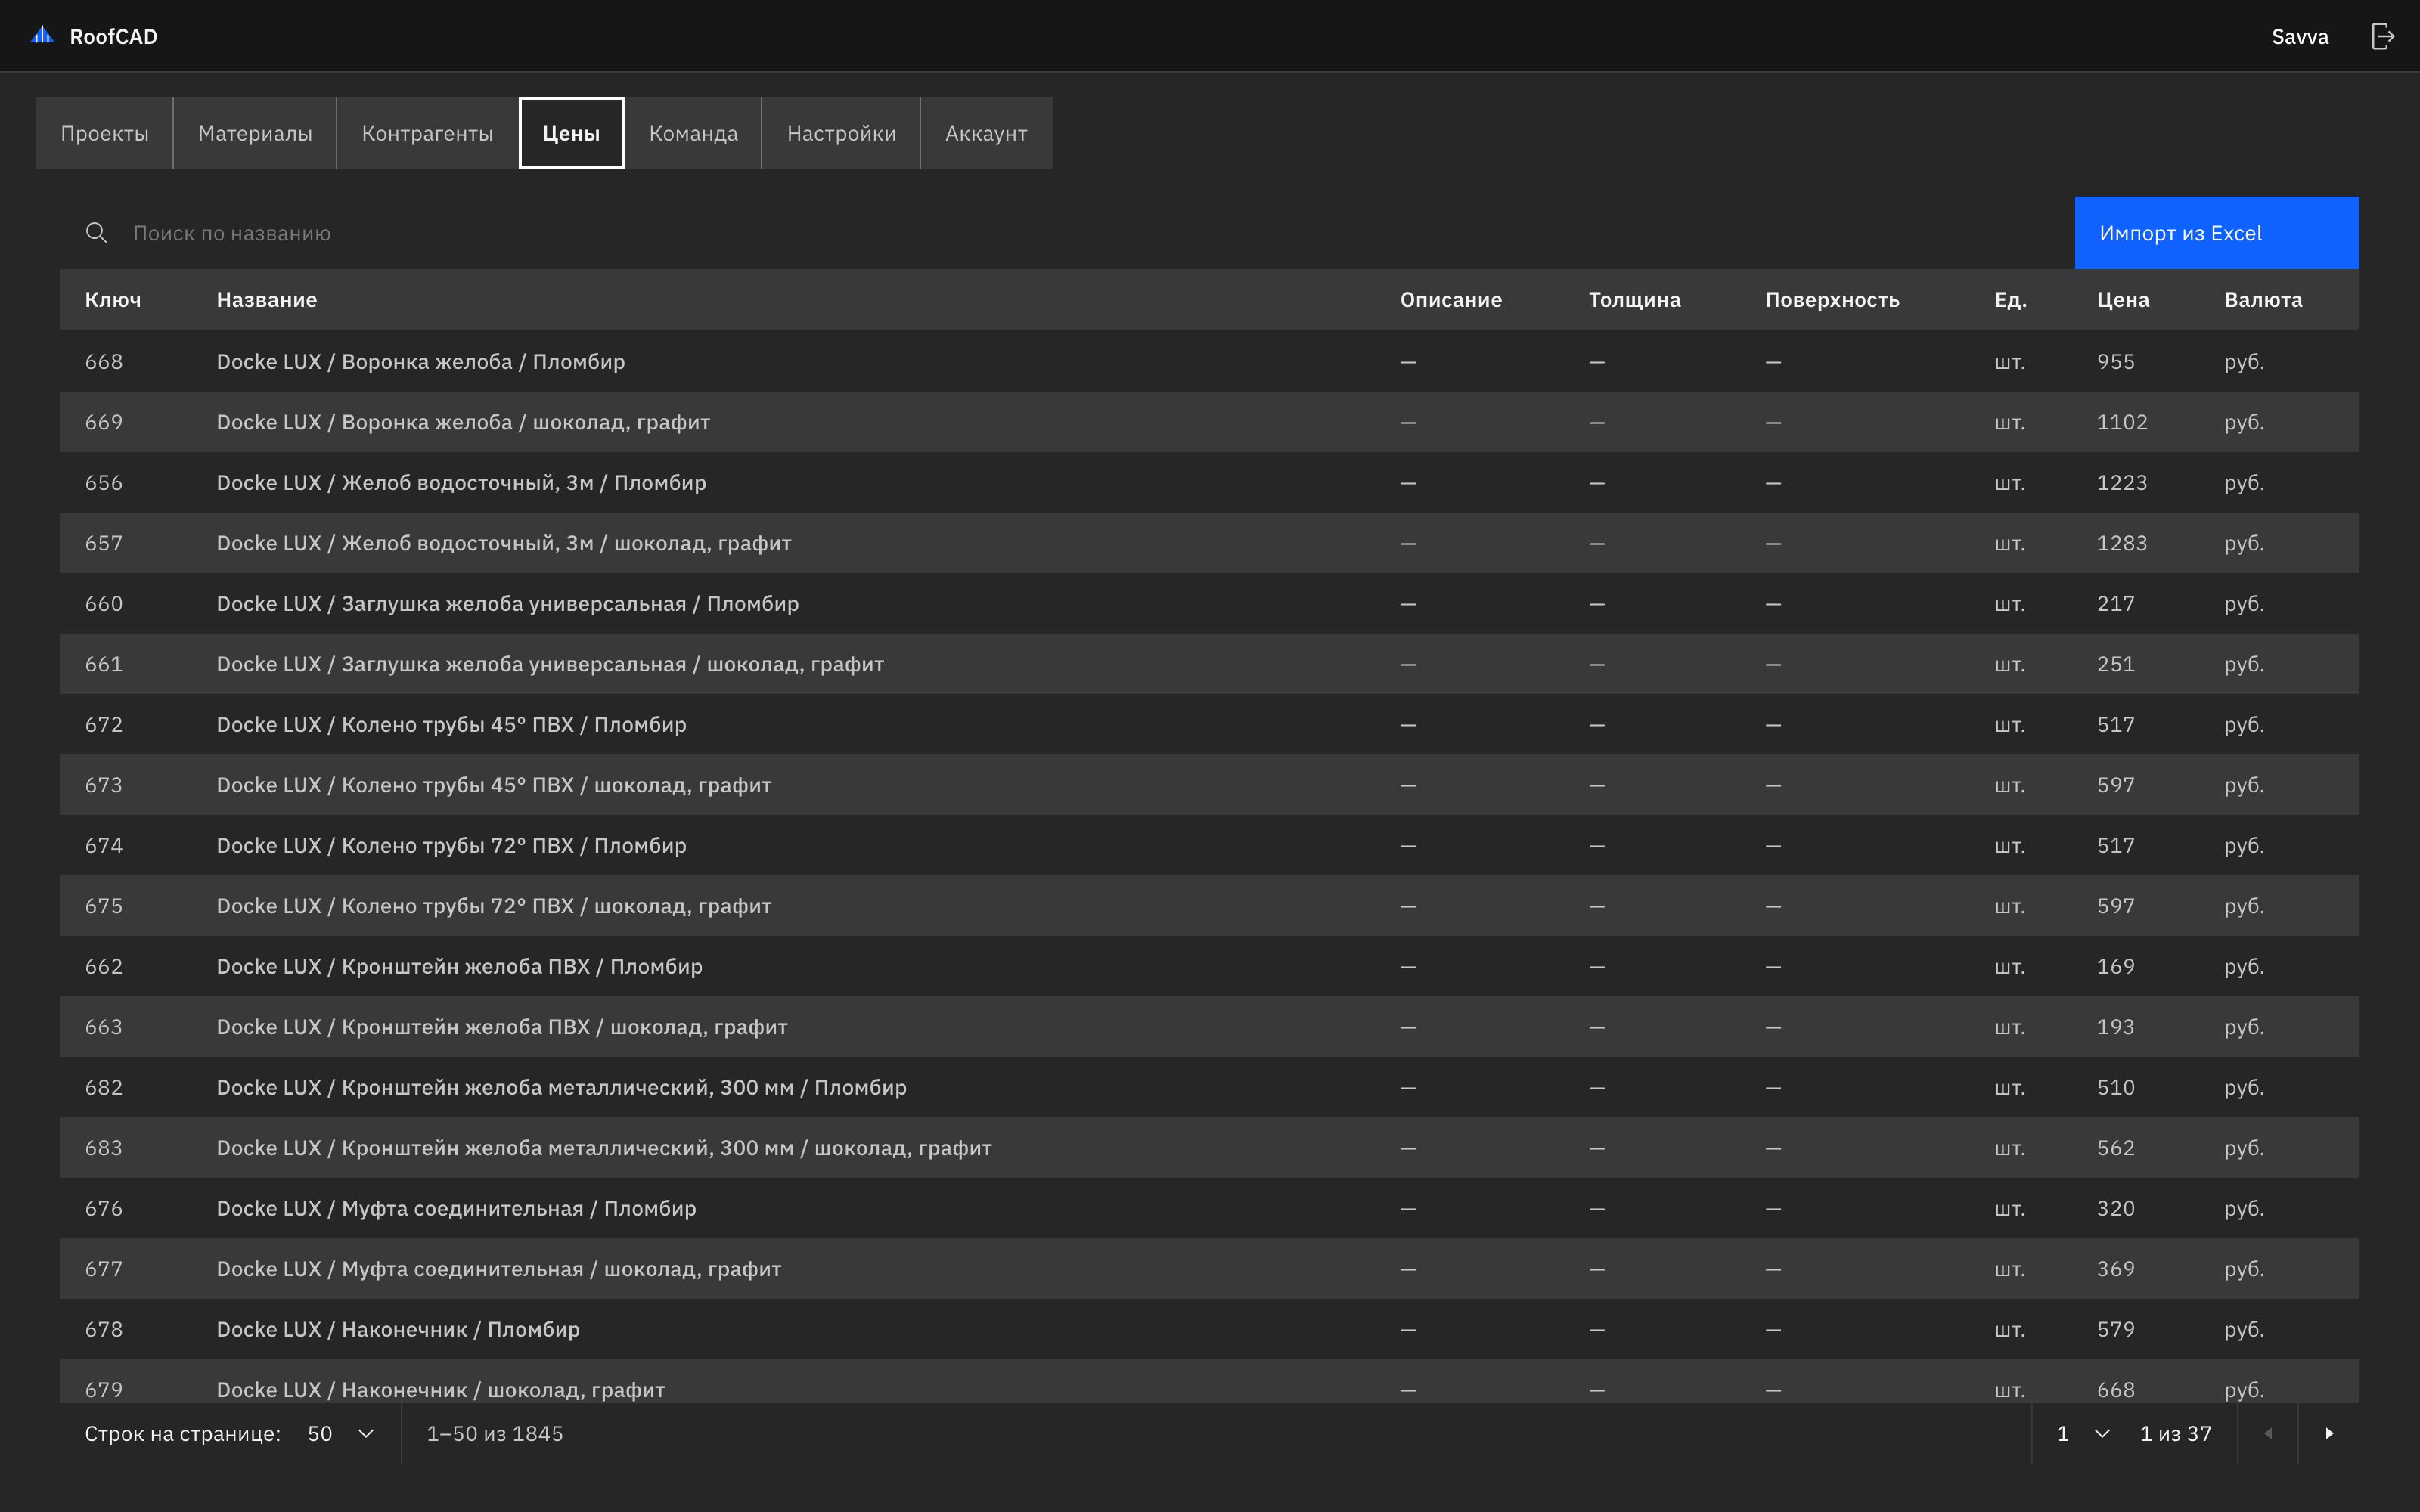The image size is (2420, 1512).
Task: Select row Воронка желоба / шоколад, графит
Action: tap(1210, 422)
